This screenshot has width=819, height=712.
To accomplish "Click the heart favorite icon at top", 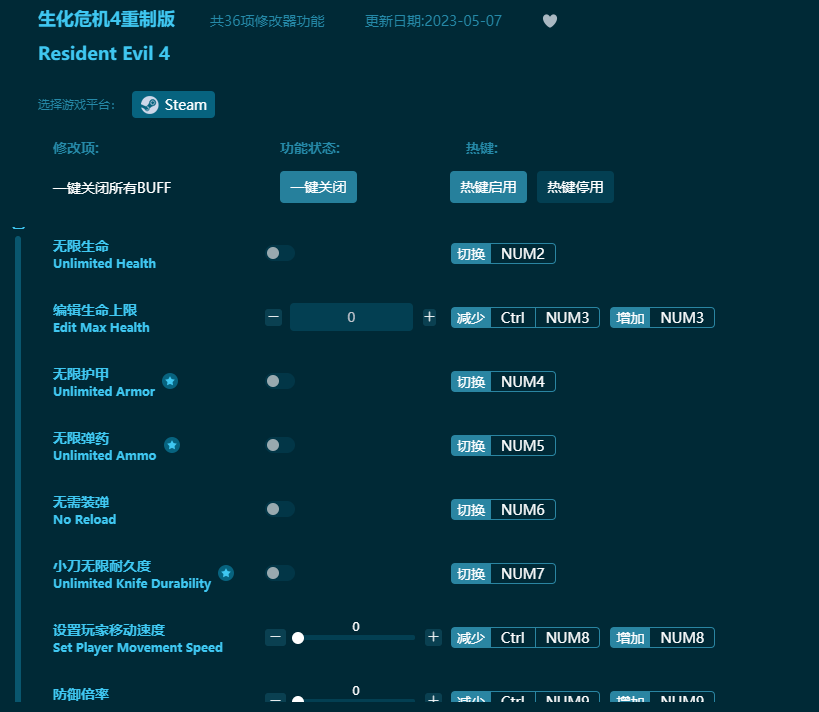I will [x=550, y=20].
